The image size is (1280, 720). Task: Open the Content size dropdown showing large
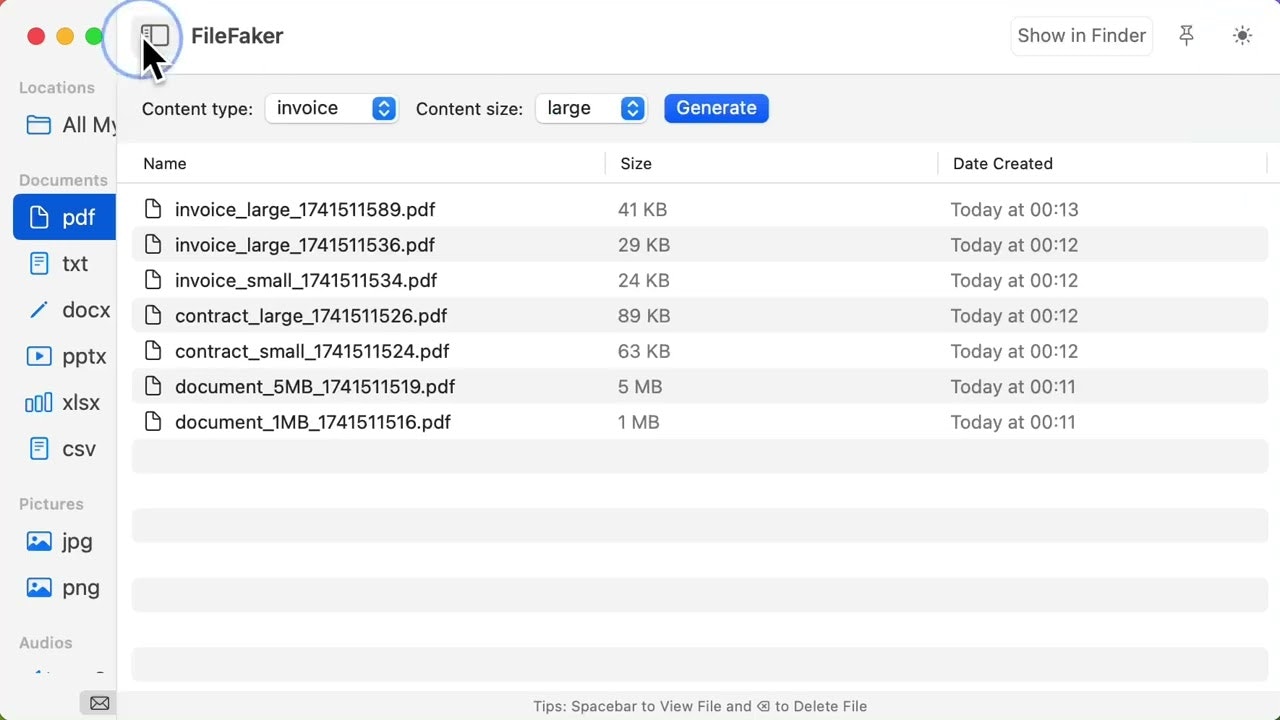pos(591,108)
